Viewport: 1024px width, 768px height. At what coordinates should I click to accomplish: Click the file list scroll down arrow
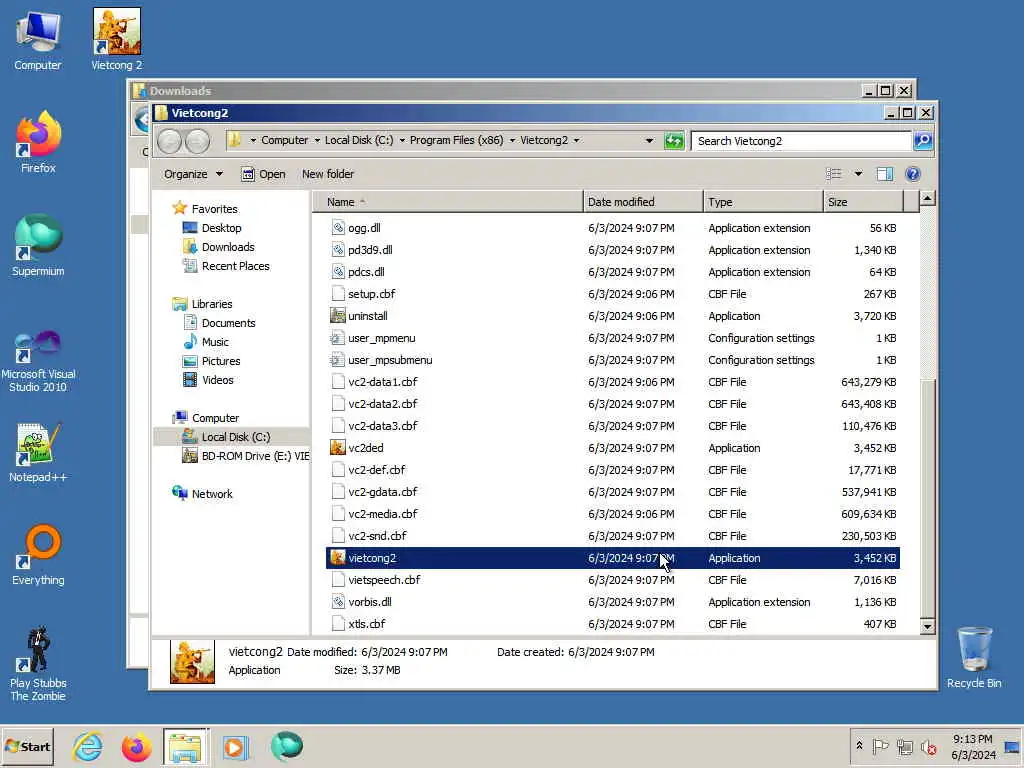point(927,626)
